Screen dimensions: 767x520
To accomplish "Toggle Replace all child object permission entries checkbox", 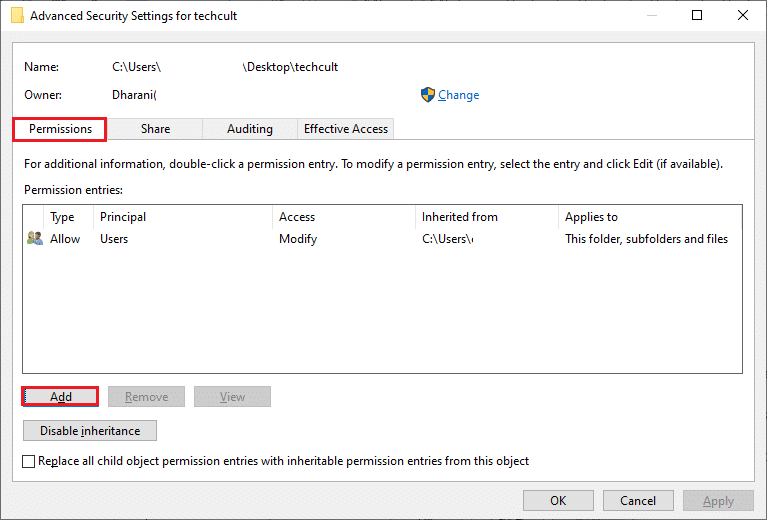I will (28, 461).
